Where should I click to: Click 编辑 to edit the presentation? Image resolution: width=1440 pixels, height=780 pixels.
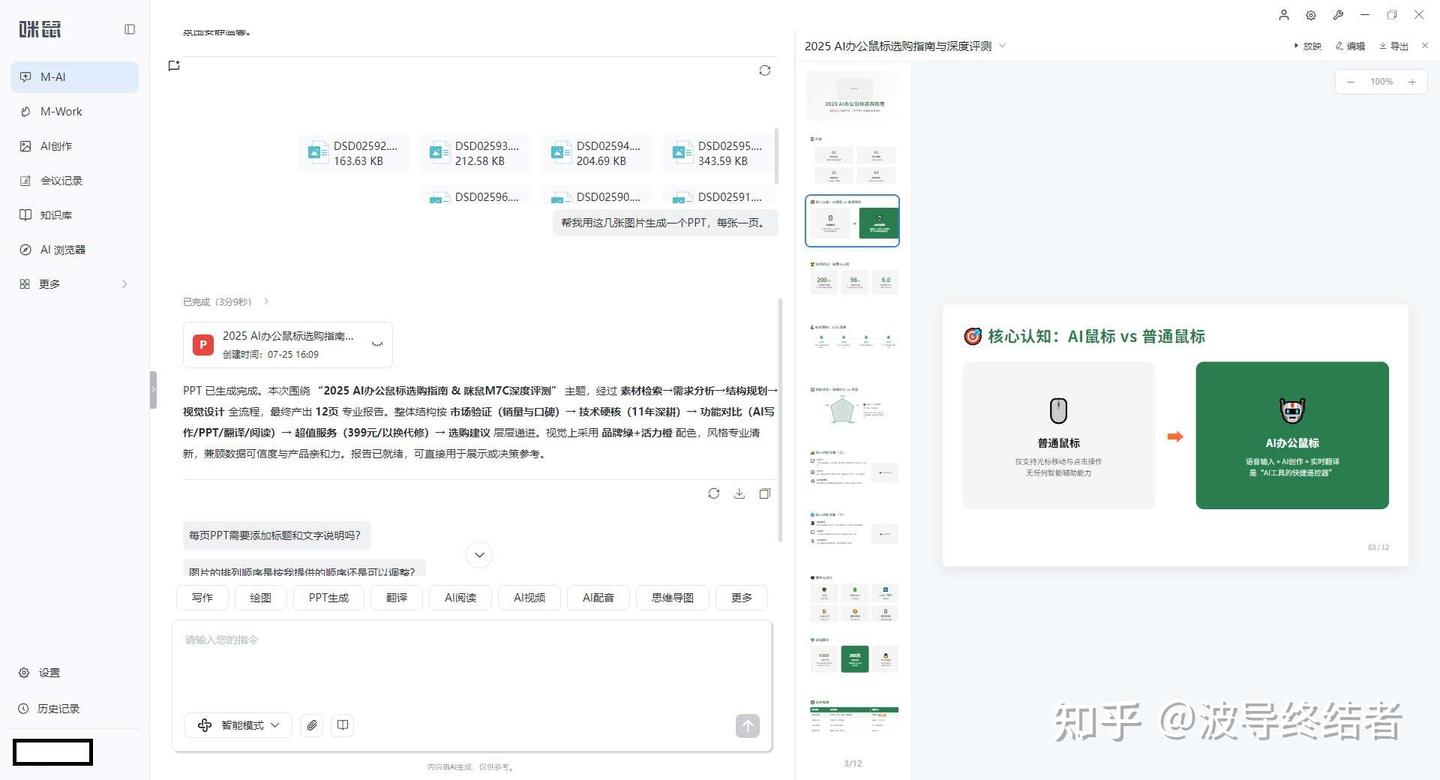(x=1350, y=46)
